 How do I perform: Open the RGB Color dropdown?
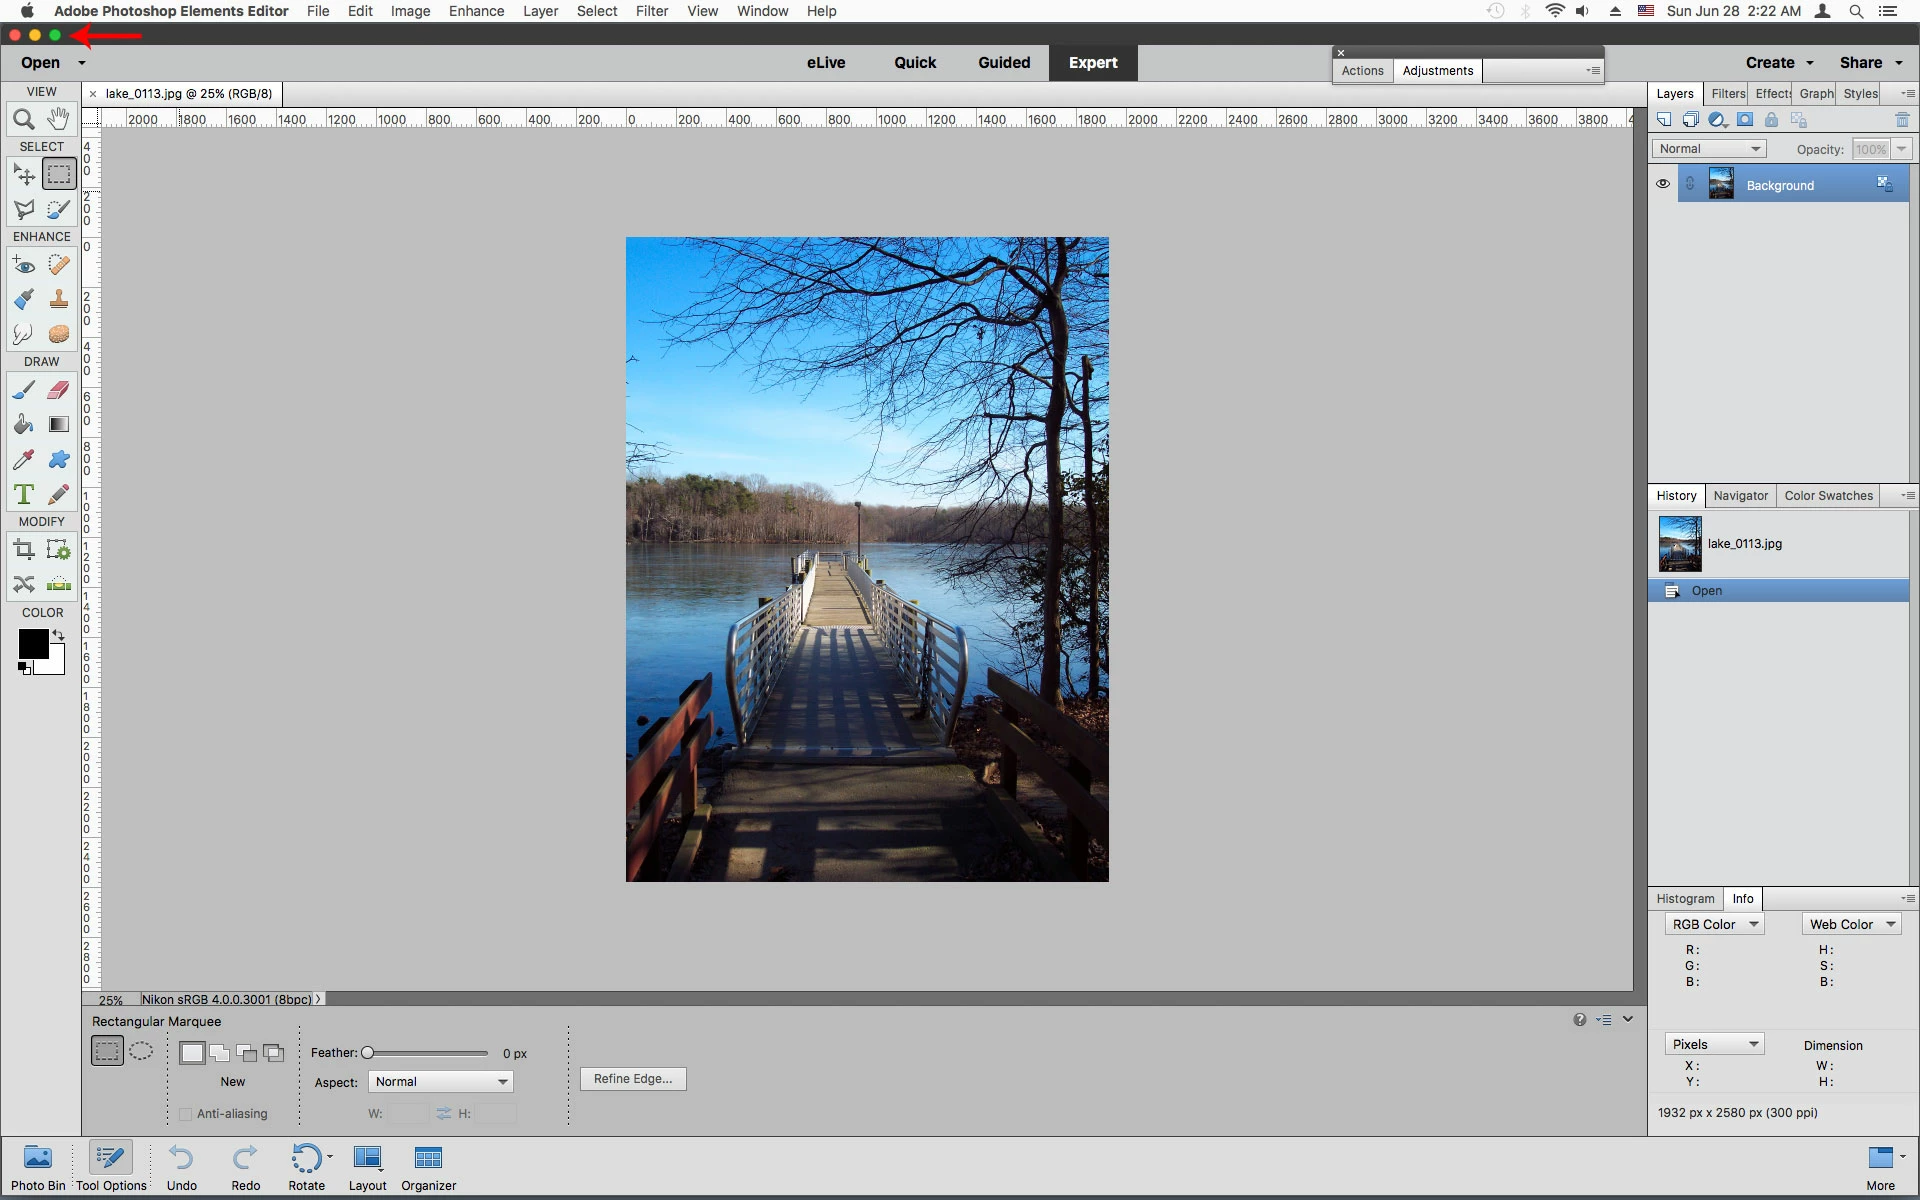point(1714,924)
